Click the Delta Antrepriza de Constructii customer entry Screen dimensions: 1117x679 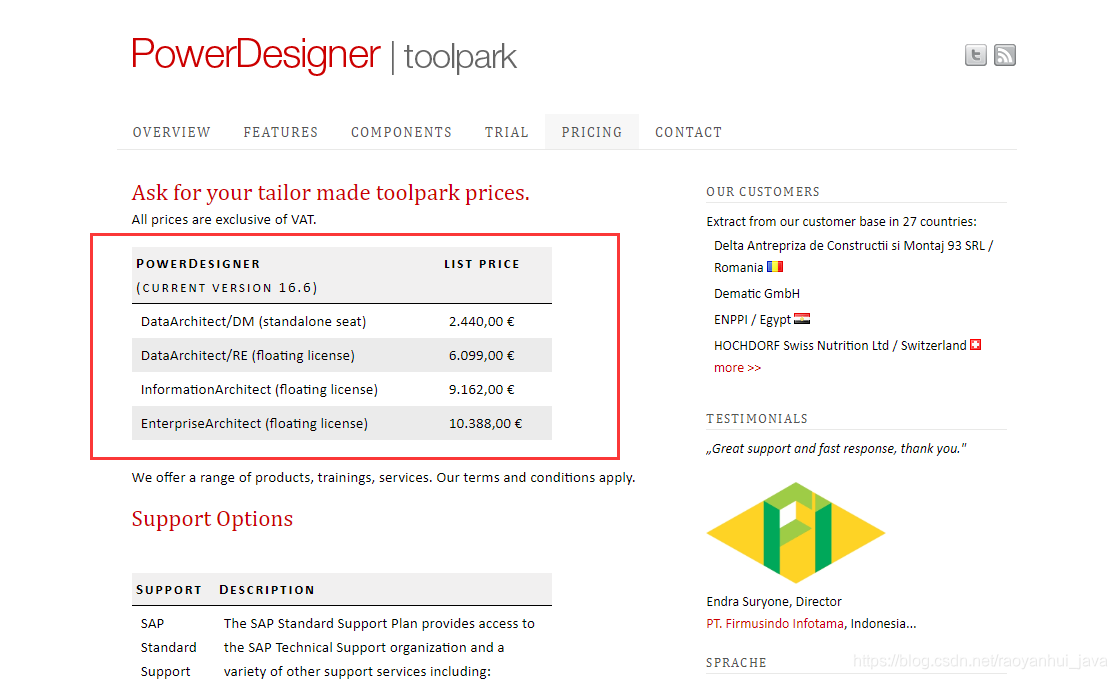(x=853, y=256)
